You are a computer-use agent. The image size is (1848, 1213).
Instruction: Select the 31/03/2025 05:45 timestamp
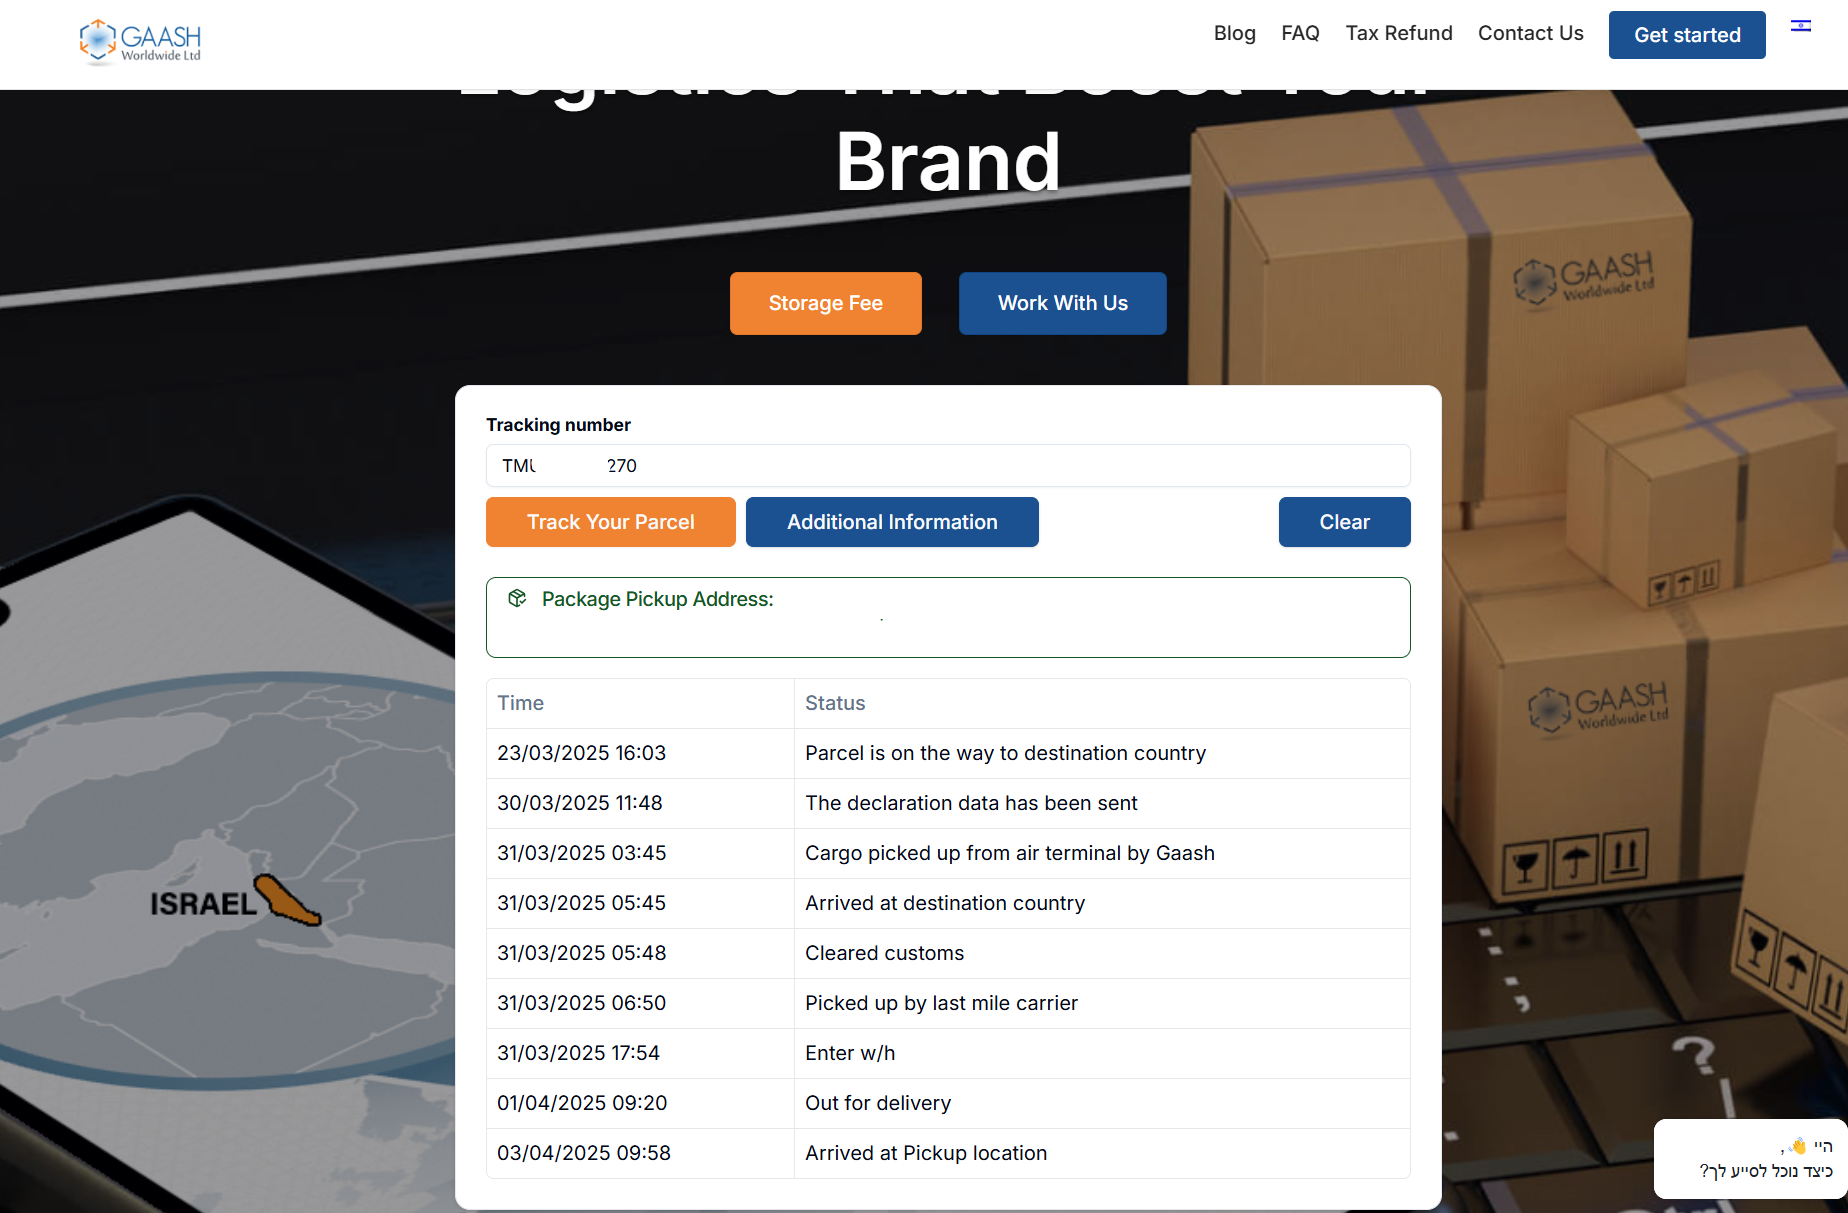pos(582,903)
